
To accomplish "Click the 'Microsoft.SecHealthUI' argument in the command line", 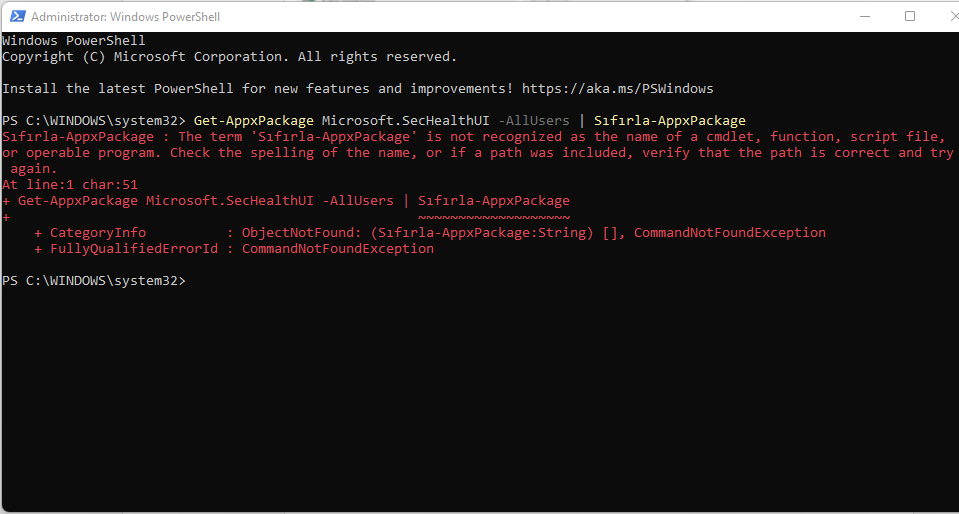I will [405, 121].
